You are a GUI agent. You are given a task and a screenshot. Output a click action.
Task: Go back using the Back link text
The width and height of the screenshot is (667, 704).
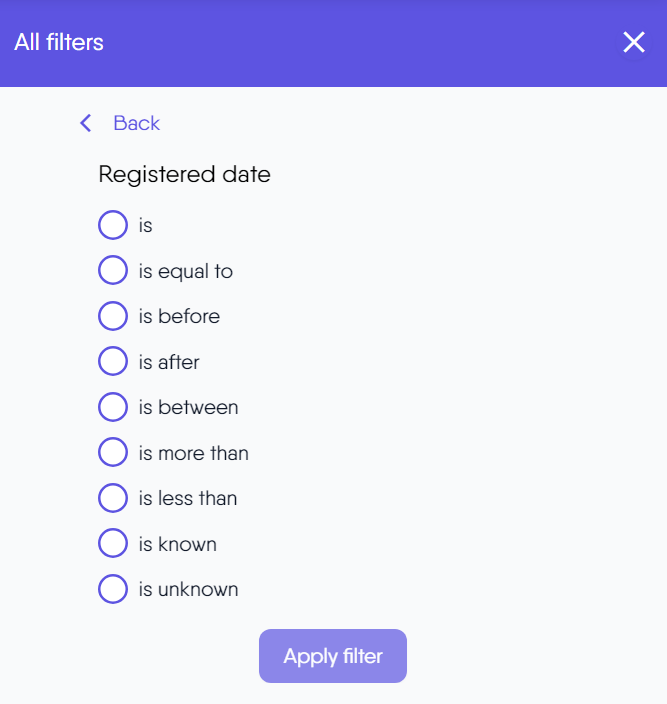pyautogui.click(x=136, y=123)
